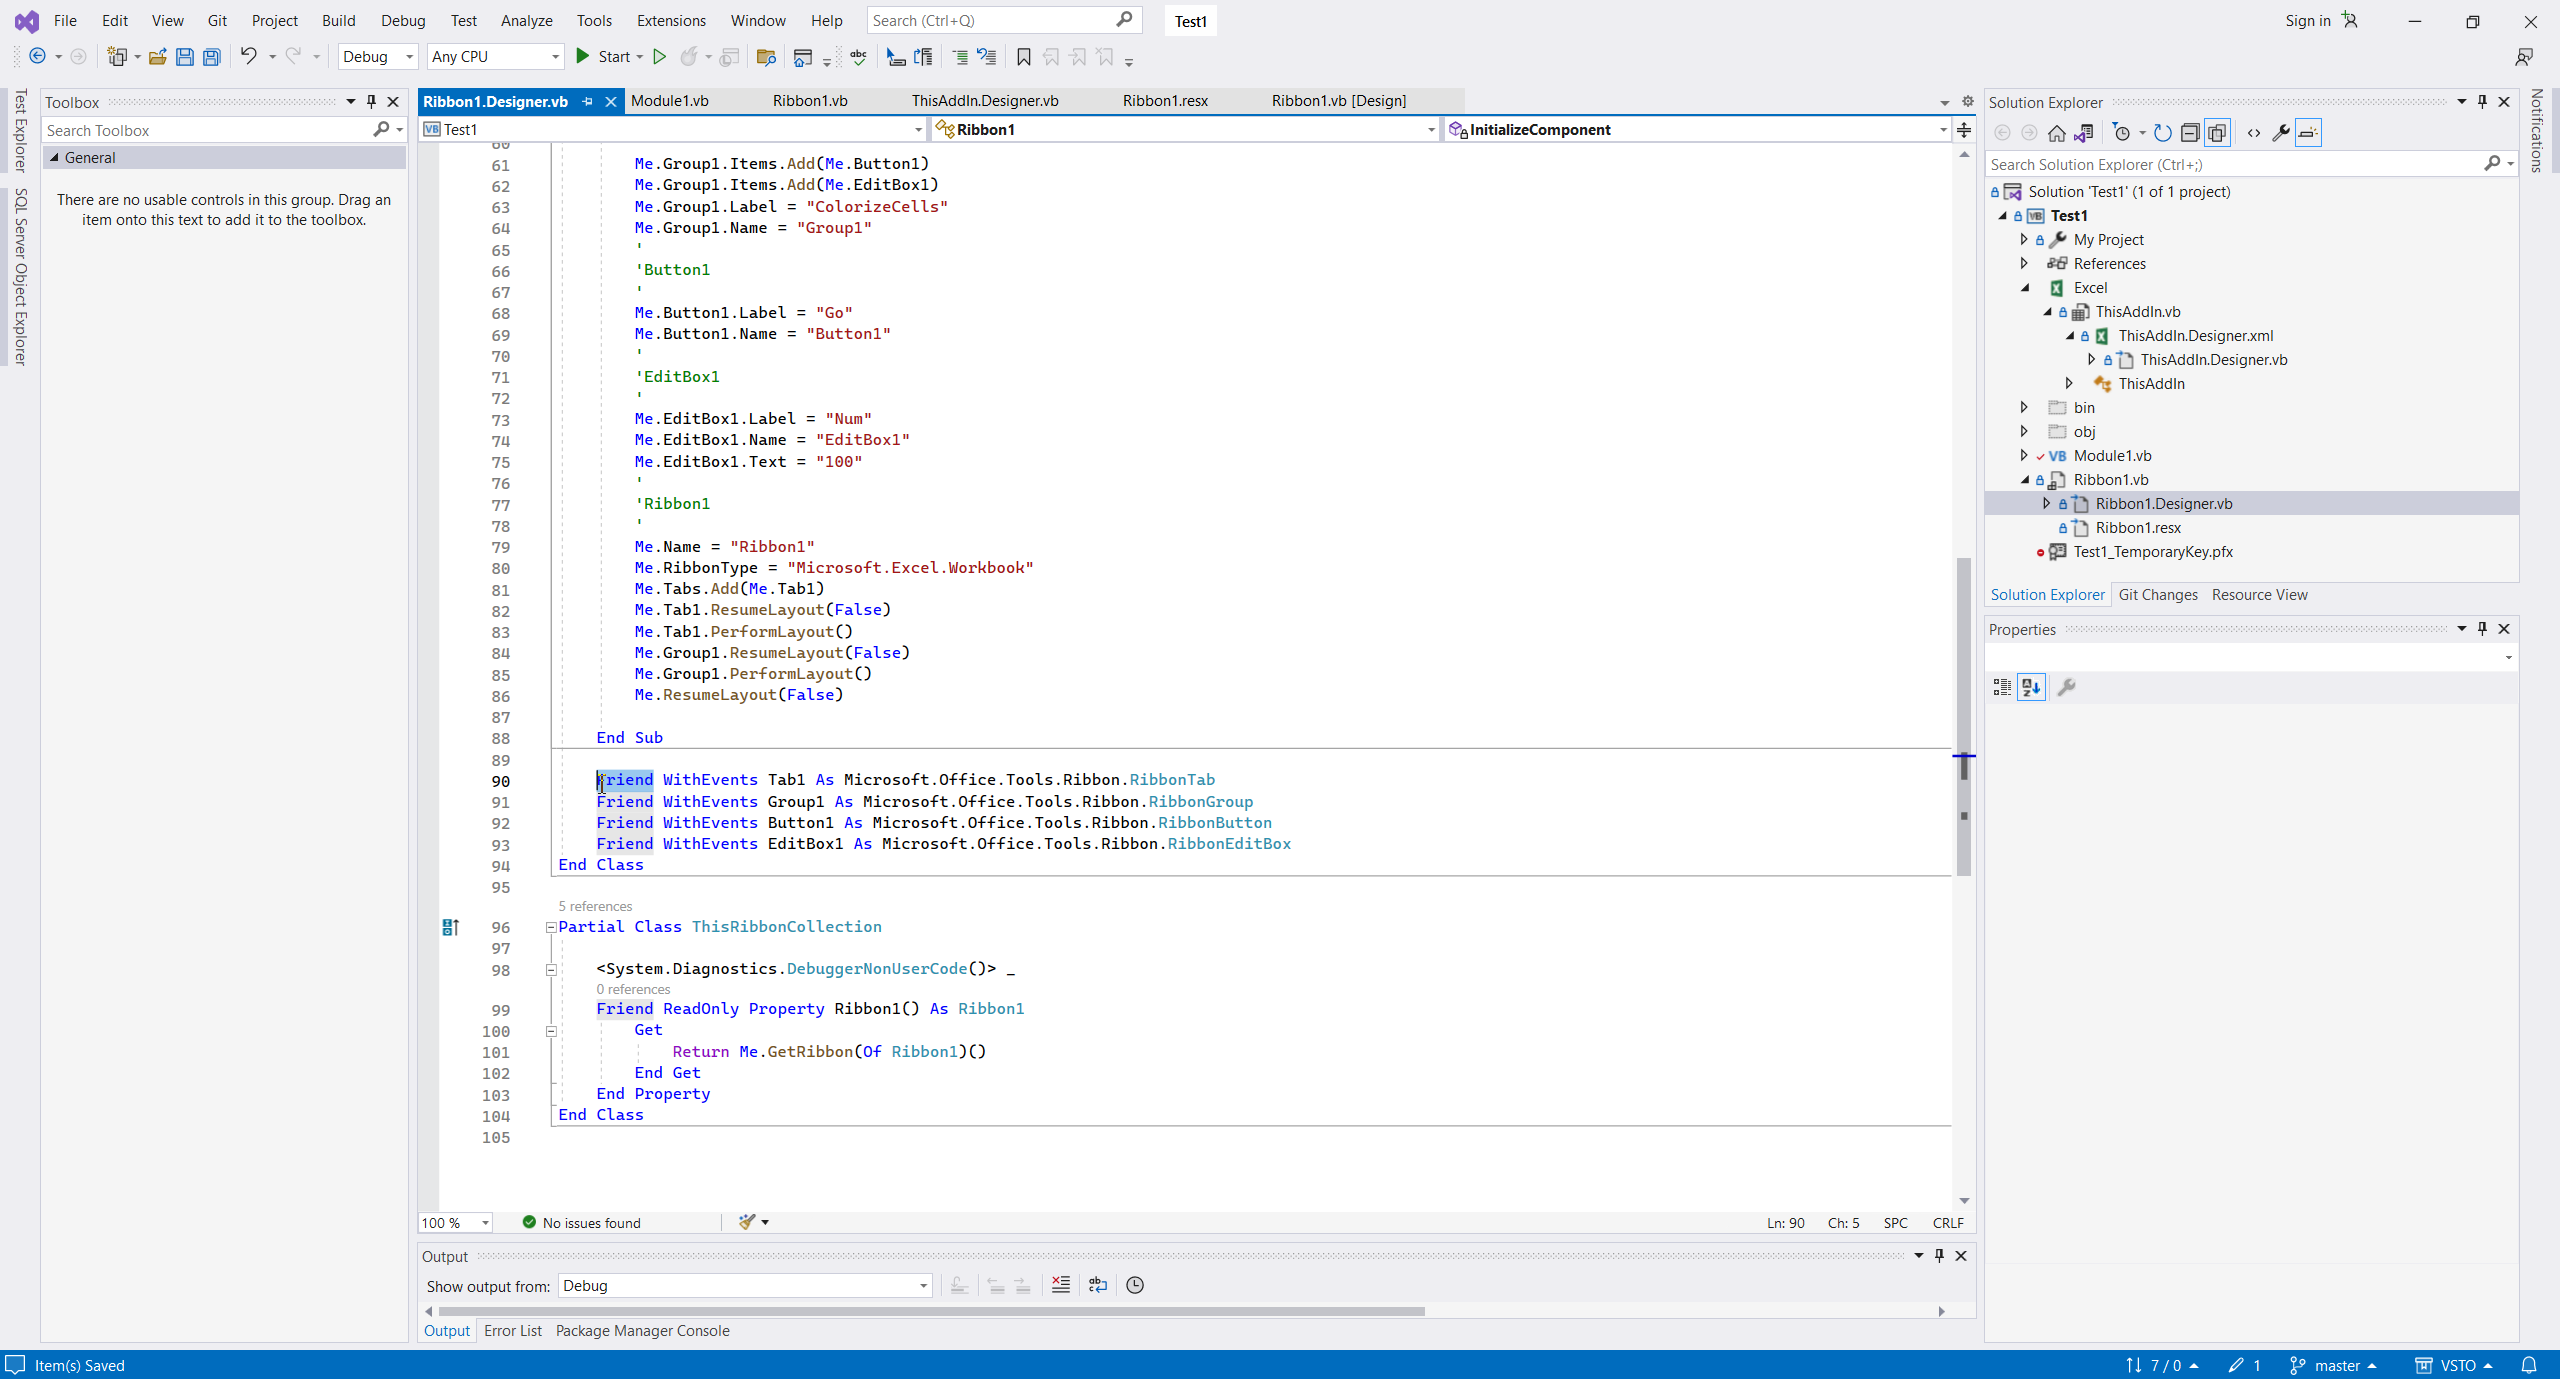Collapse the ThisRibbonCollection class outline
Viewport: 2560px width, 1379px height.
click(x=551, y=927)
